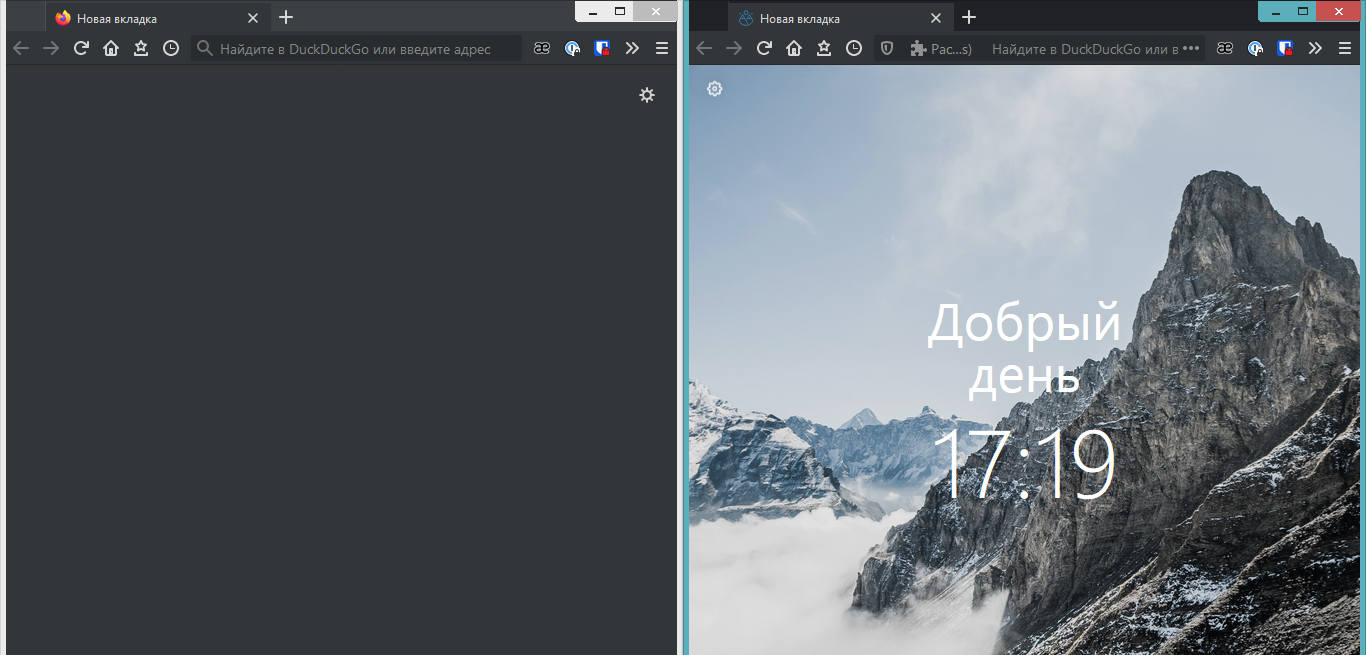Open the bookmarks star-tray icon in left window

(141, 48)
